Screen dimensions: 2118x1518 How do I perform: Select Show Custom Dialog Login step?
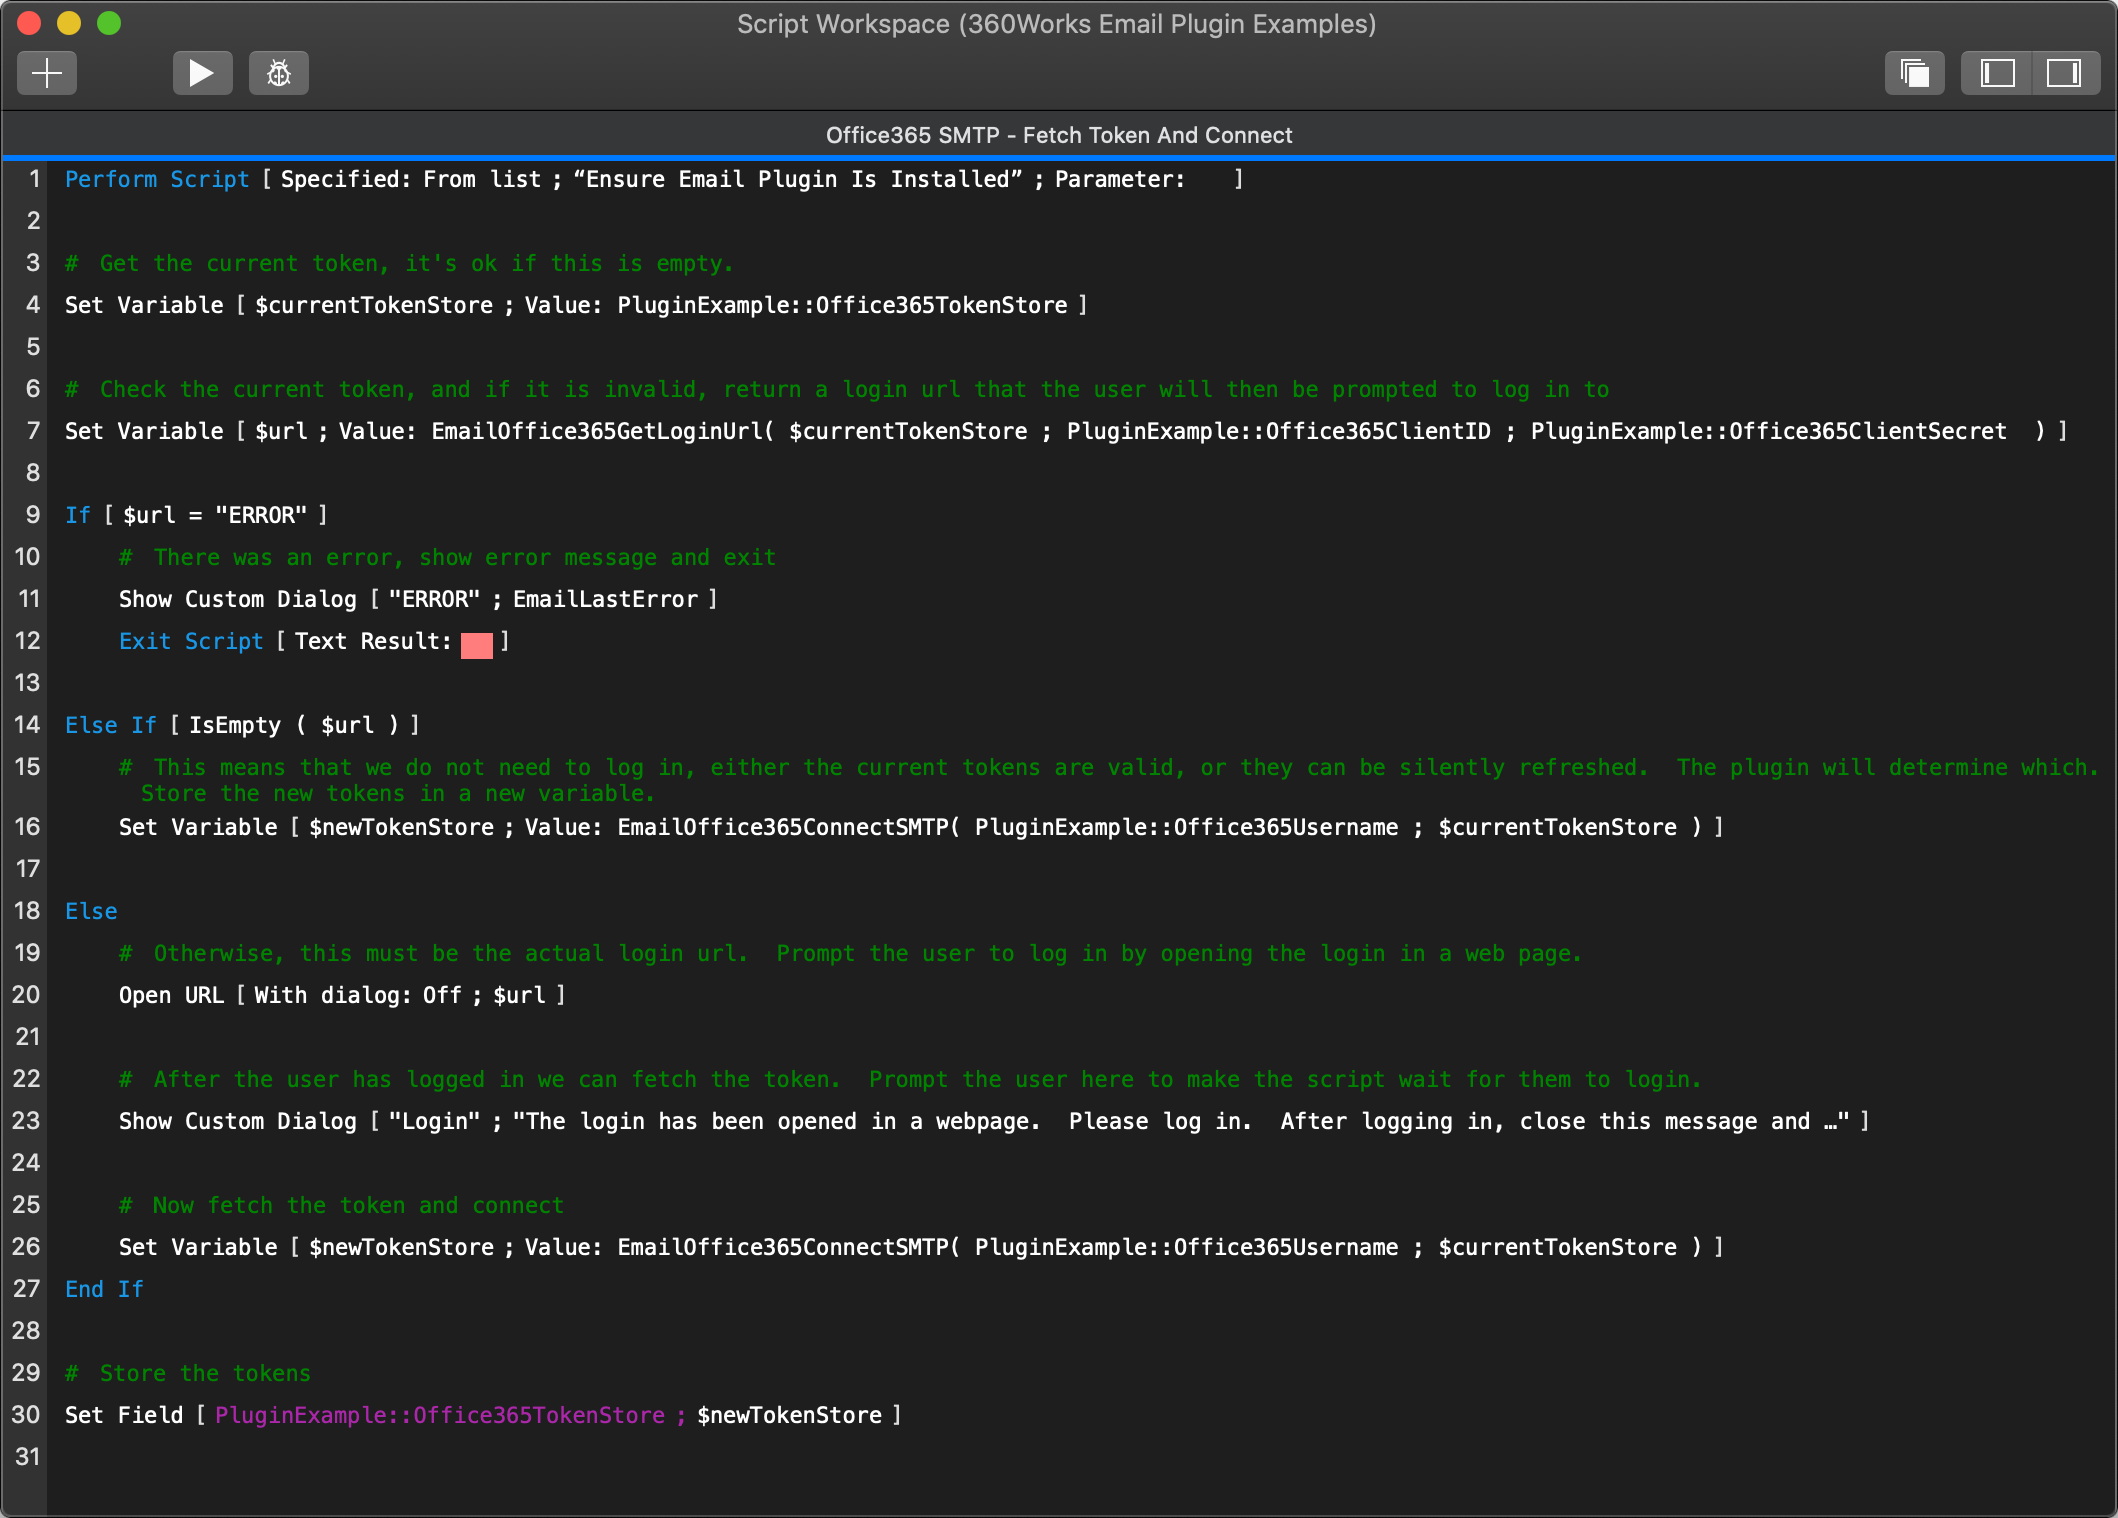[x=994, y=1121]
